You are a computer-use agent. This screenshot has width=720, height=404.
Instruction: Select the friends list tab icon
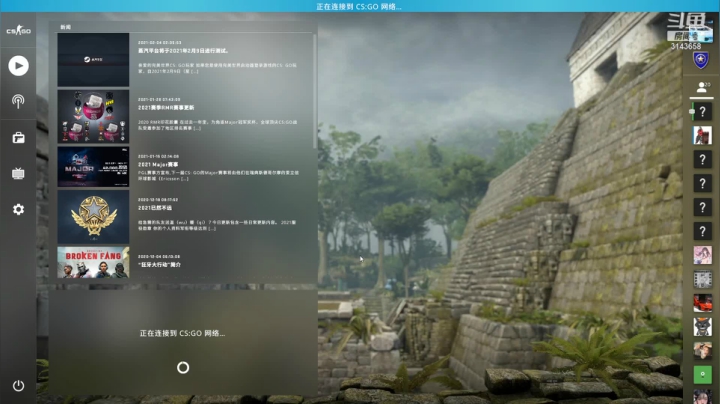[702, 87]
